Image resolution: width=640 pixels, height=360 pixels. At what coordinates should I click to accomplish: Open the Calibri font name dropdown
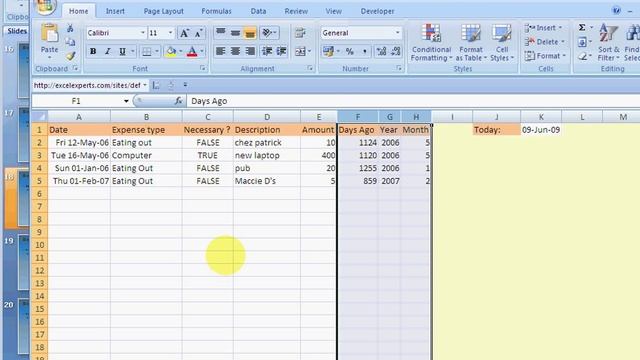[142, 33]
